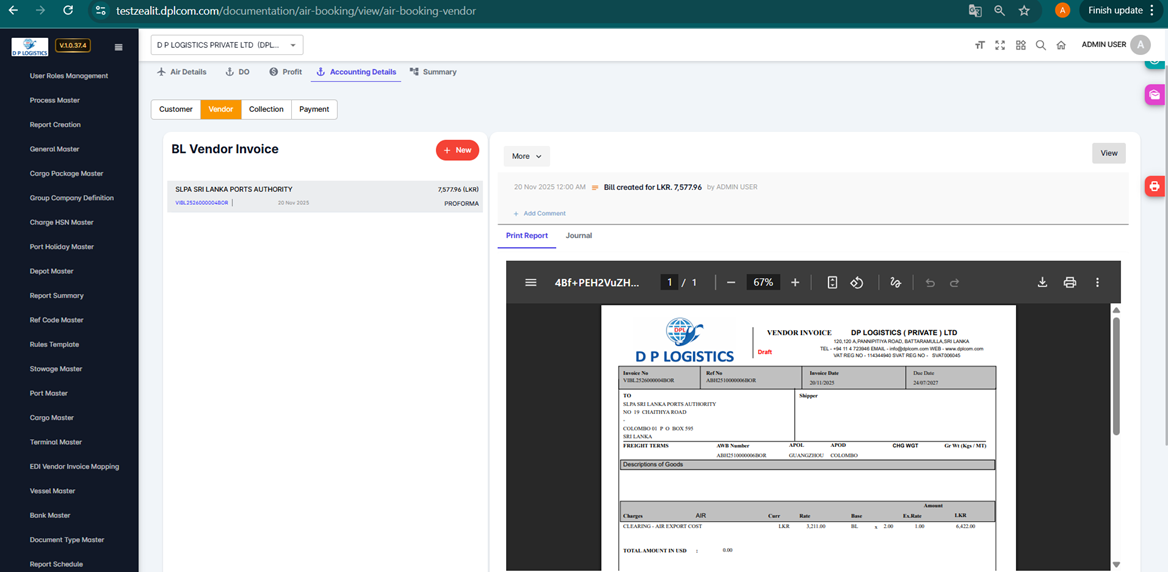Print the PDF from the viewer toolbar

1069,283
